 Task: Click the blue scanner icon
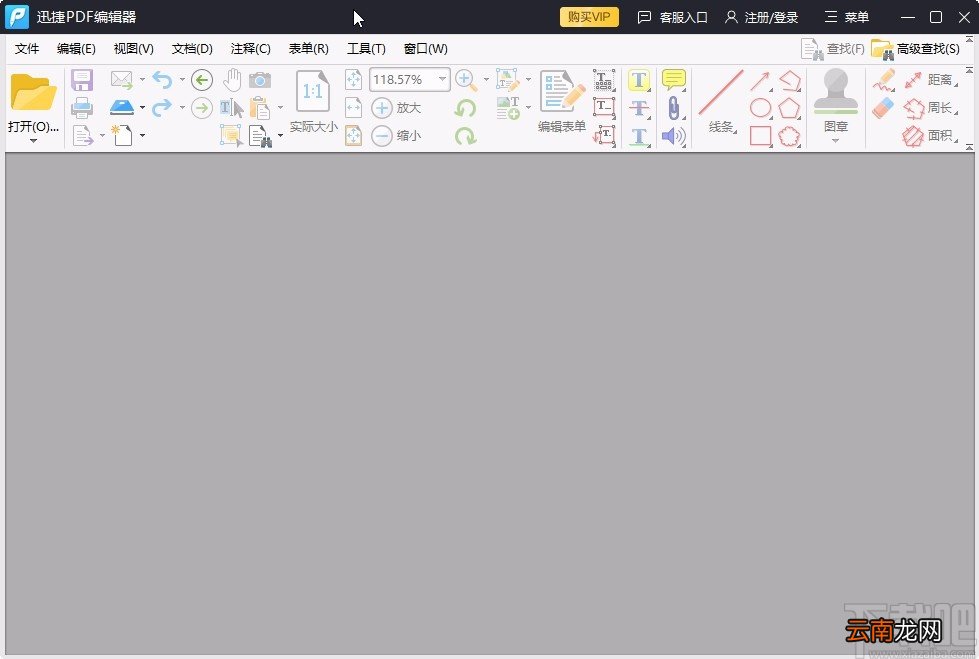(x=122, y=107)
